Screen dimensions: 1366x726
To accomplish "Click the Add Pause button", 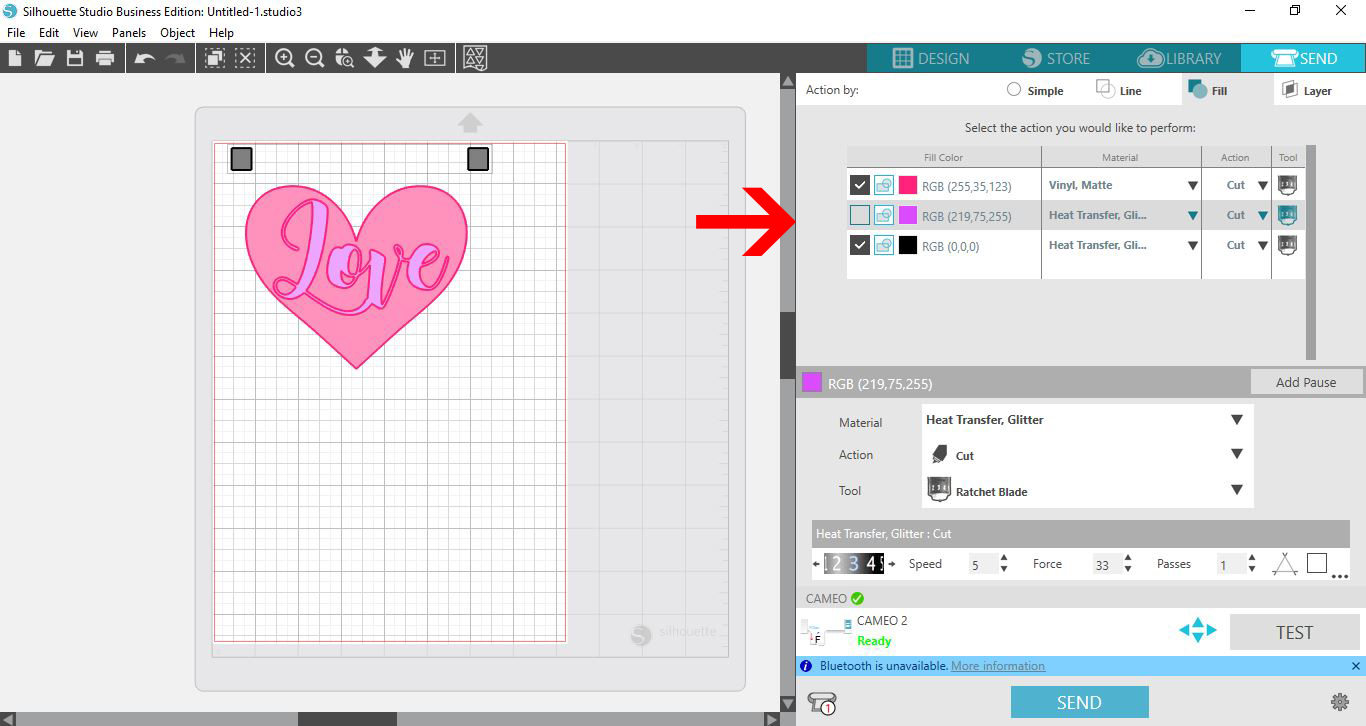I will pos(1306,382).
